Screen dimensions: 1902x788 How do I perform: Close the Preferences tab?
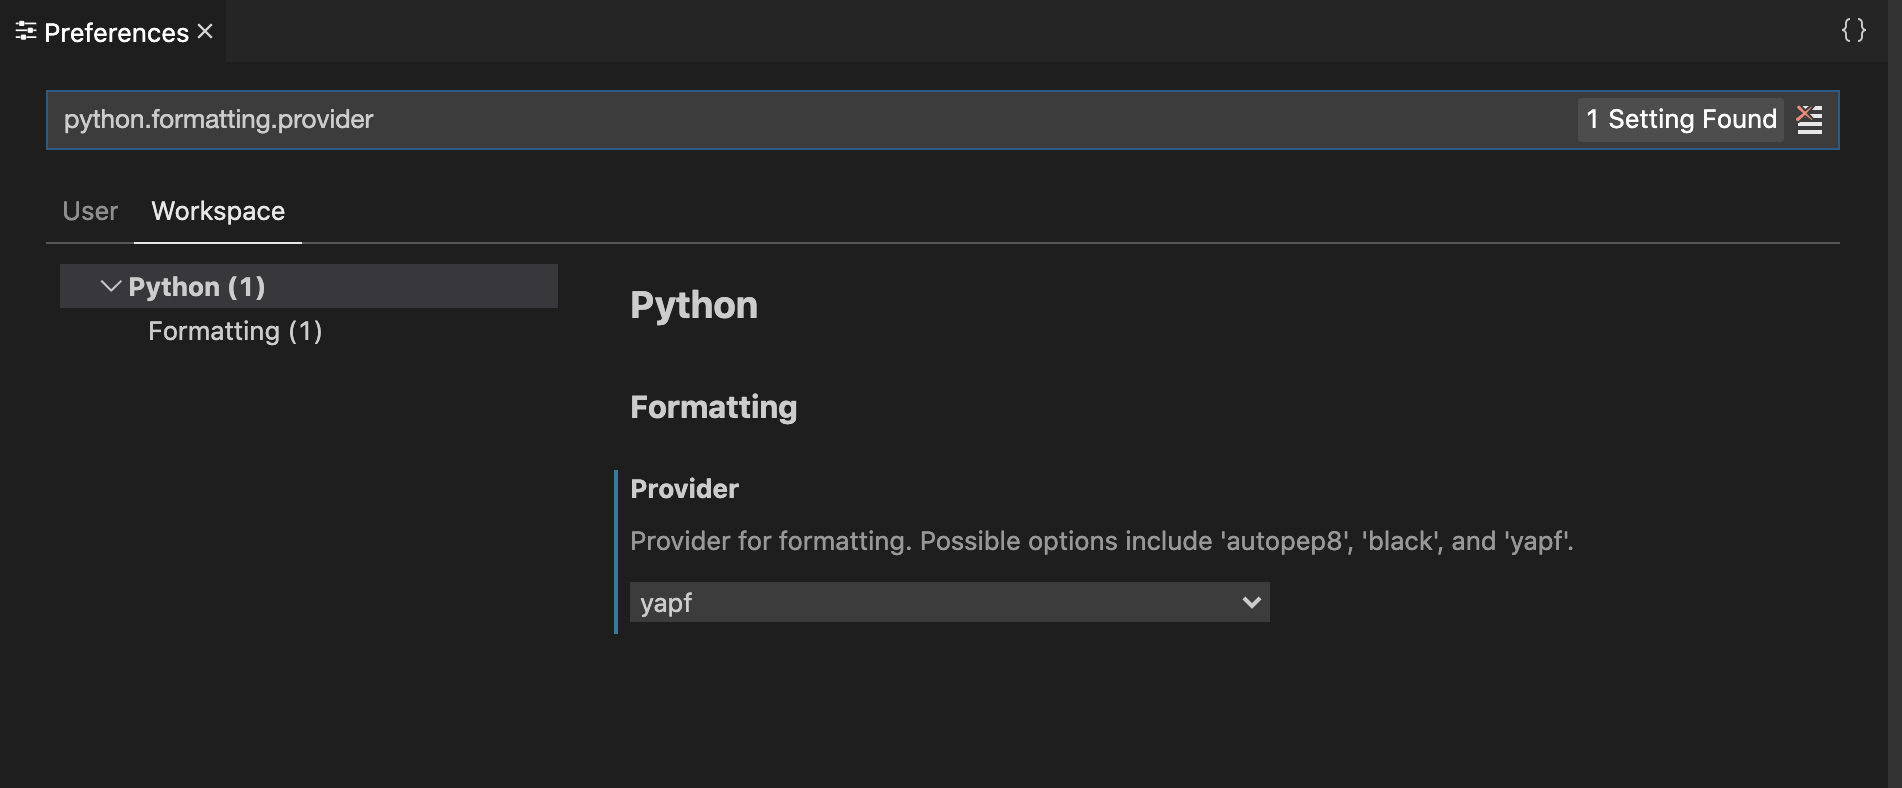pyautogui.click(x=205, y=32)
